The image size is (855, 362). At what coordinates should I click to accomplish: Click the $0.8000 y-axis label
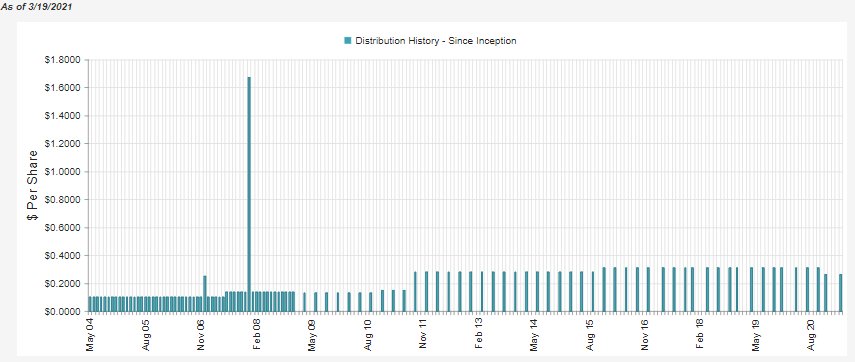(63, 200)
